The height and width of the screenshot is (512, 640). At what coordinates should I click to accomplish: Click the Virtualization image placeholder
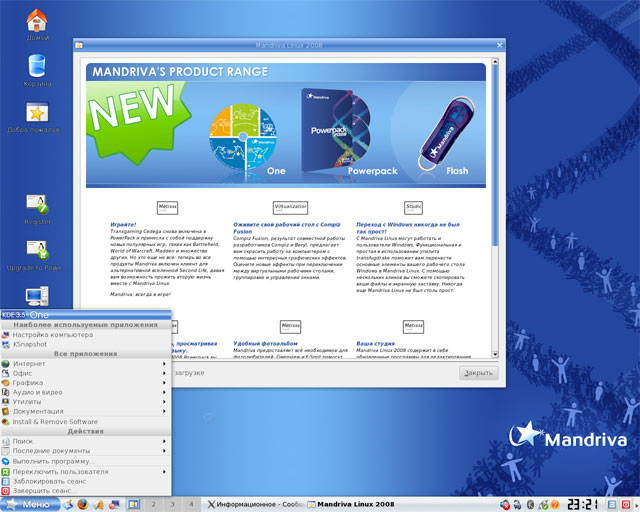coord(290,207)
